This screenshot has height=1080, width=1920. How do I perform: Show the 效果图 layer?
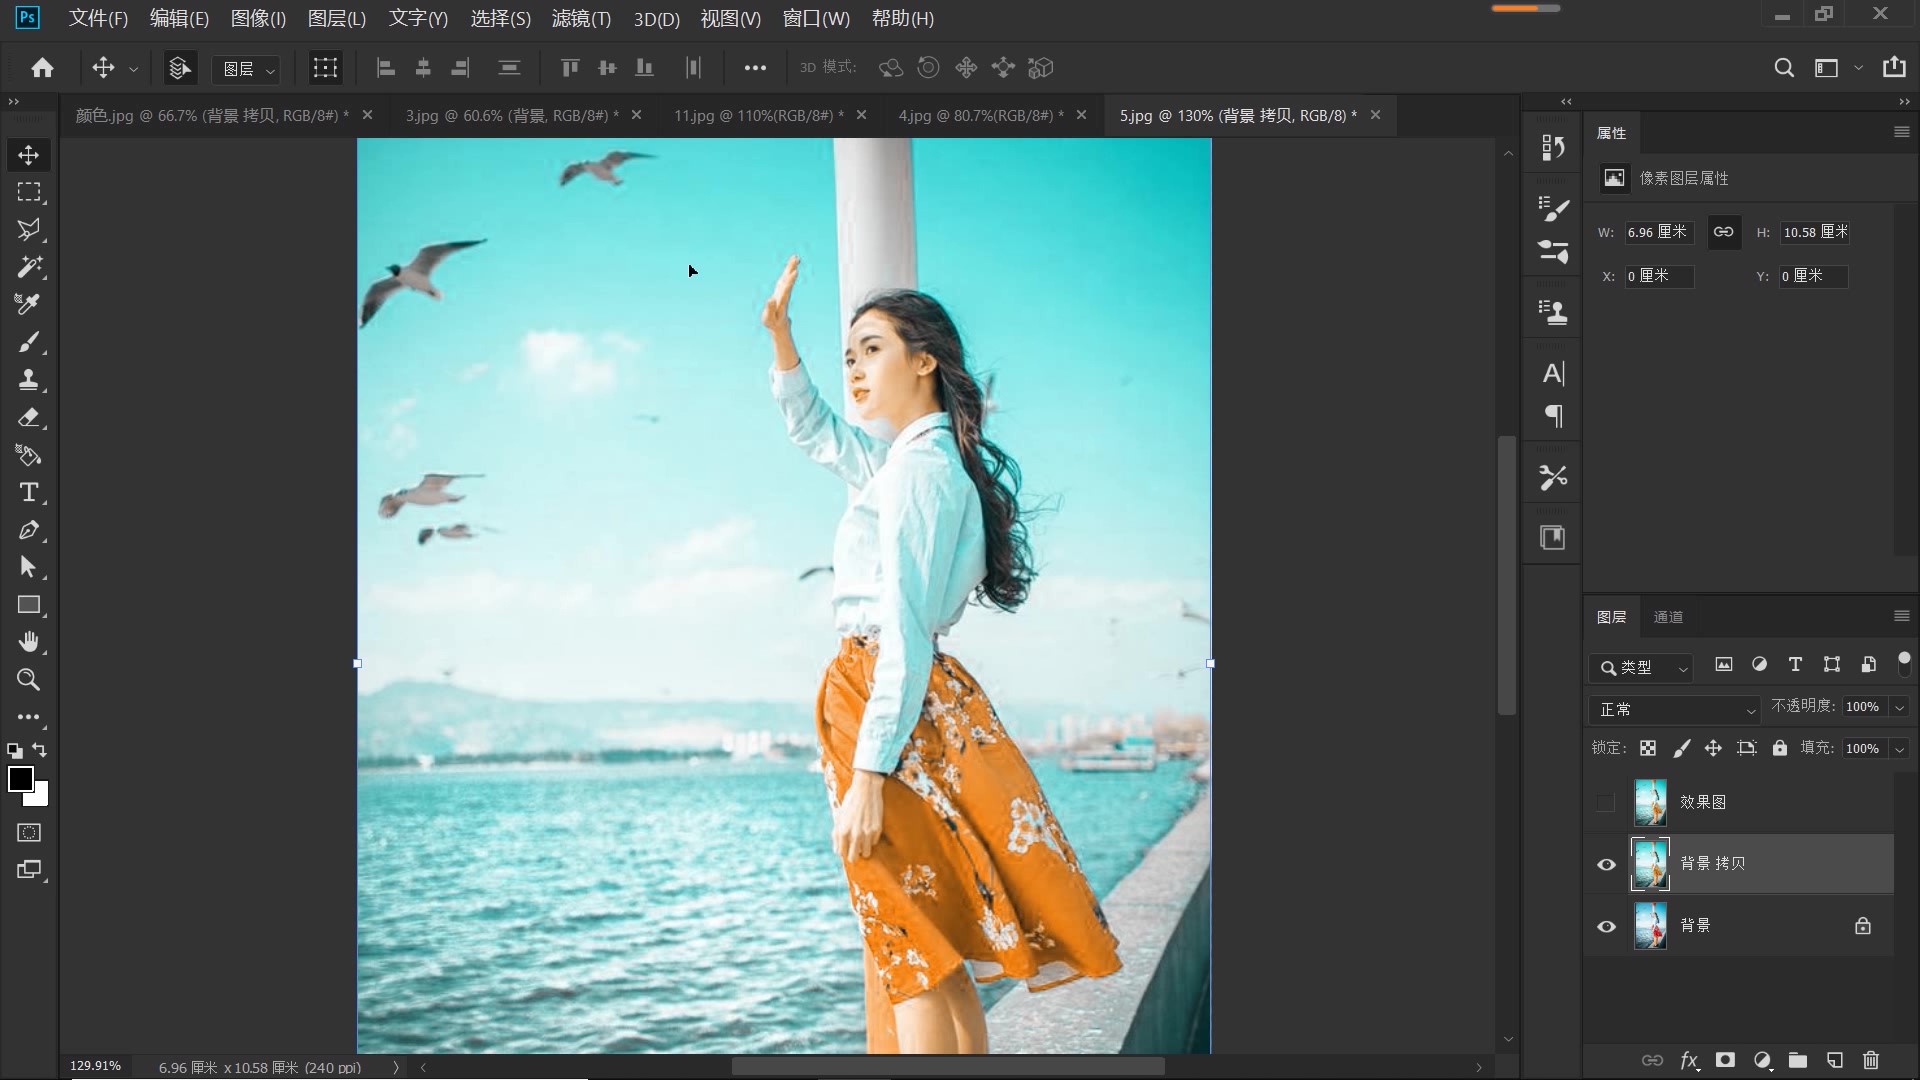point(1606,802)
